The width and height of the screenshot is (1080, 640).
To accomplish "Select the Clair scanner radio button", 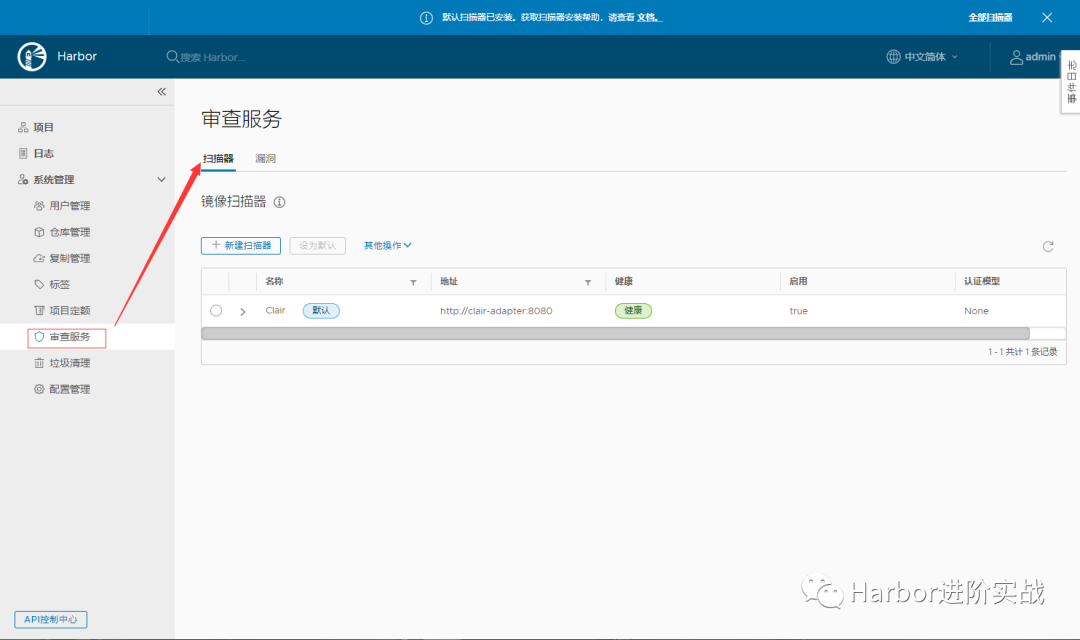I will pyautogui.click(x=216, y=311).
